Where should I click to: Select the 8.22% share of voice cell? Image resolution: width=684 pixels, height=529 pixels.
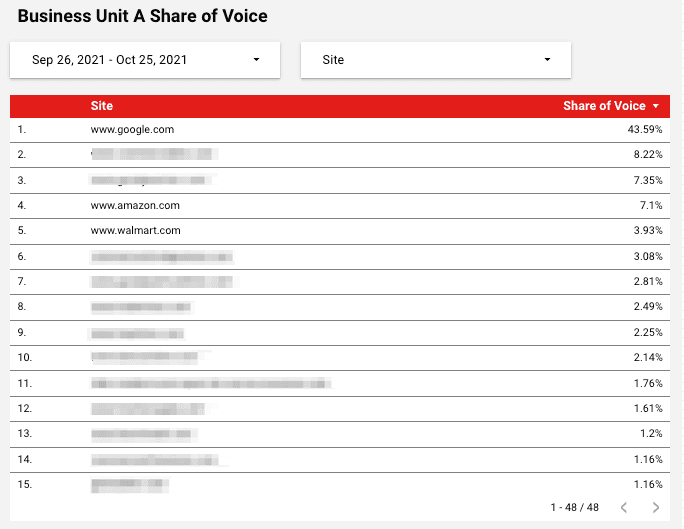point(648,155)
